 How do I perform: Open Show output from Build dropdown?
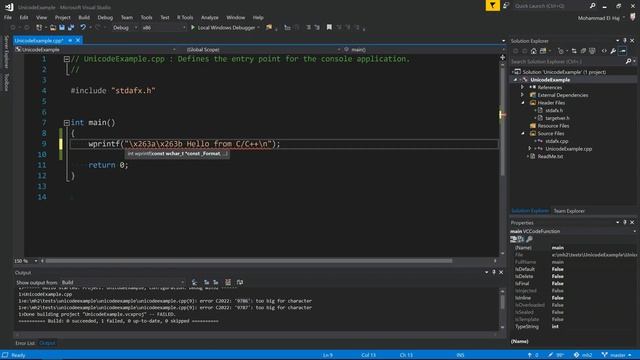(x=123, y=282)
